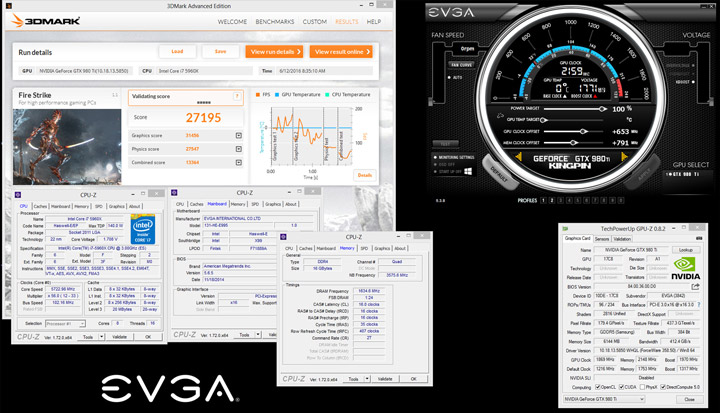
Task: Select profile 5 in EVGA Precision
Action: pos(578,200)
